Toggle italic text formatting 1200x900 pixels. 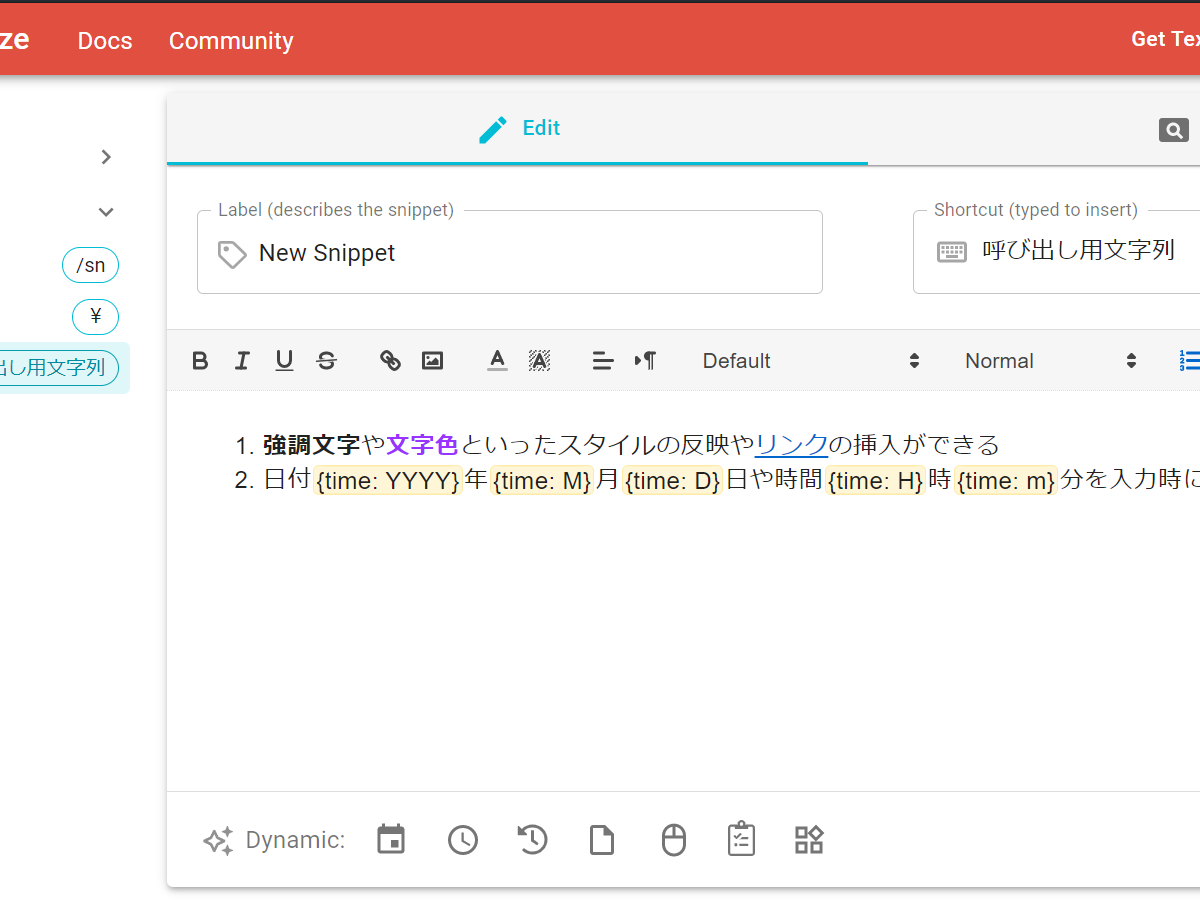[x=242, y=361]
